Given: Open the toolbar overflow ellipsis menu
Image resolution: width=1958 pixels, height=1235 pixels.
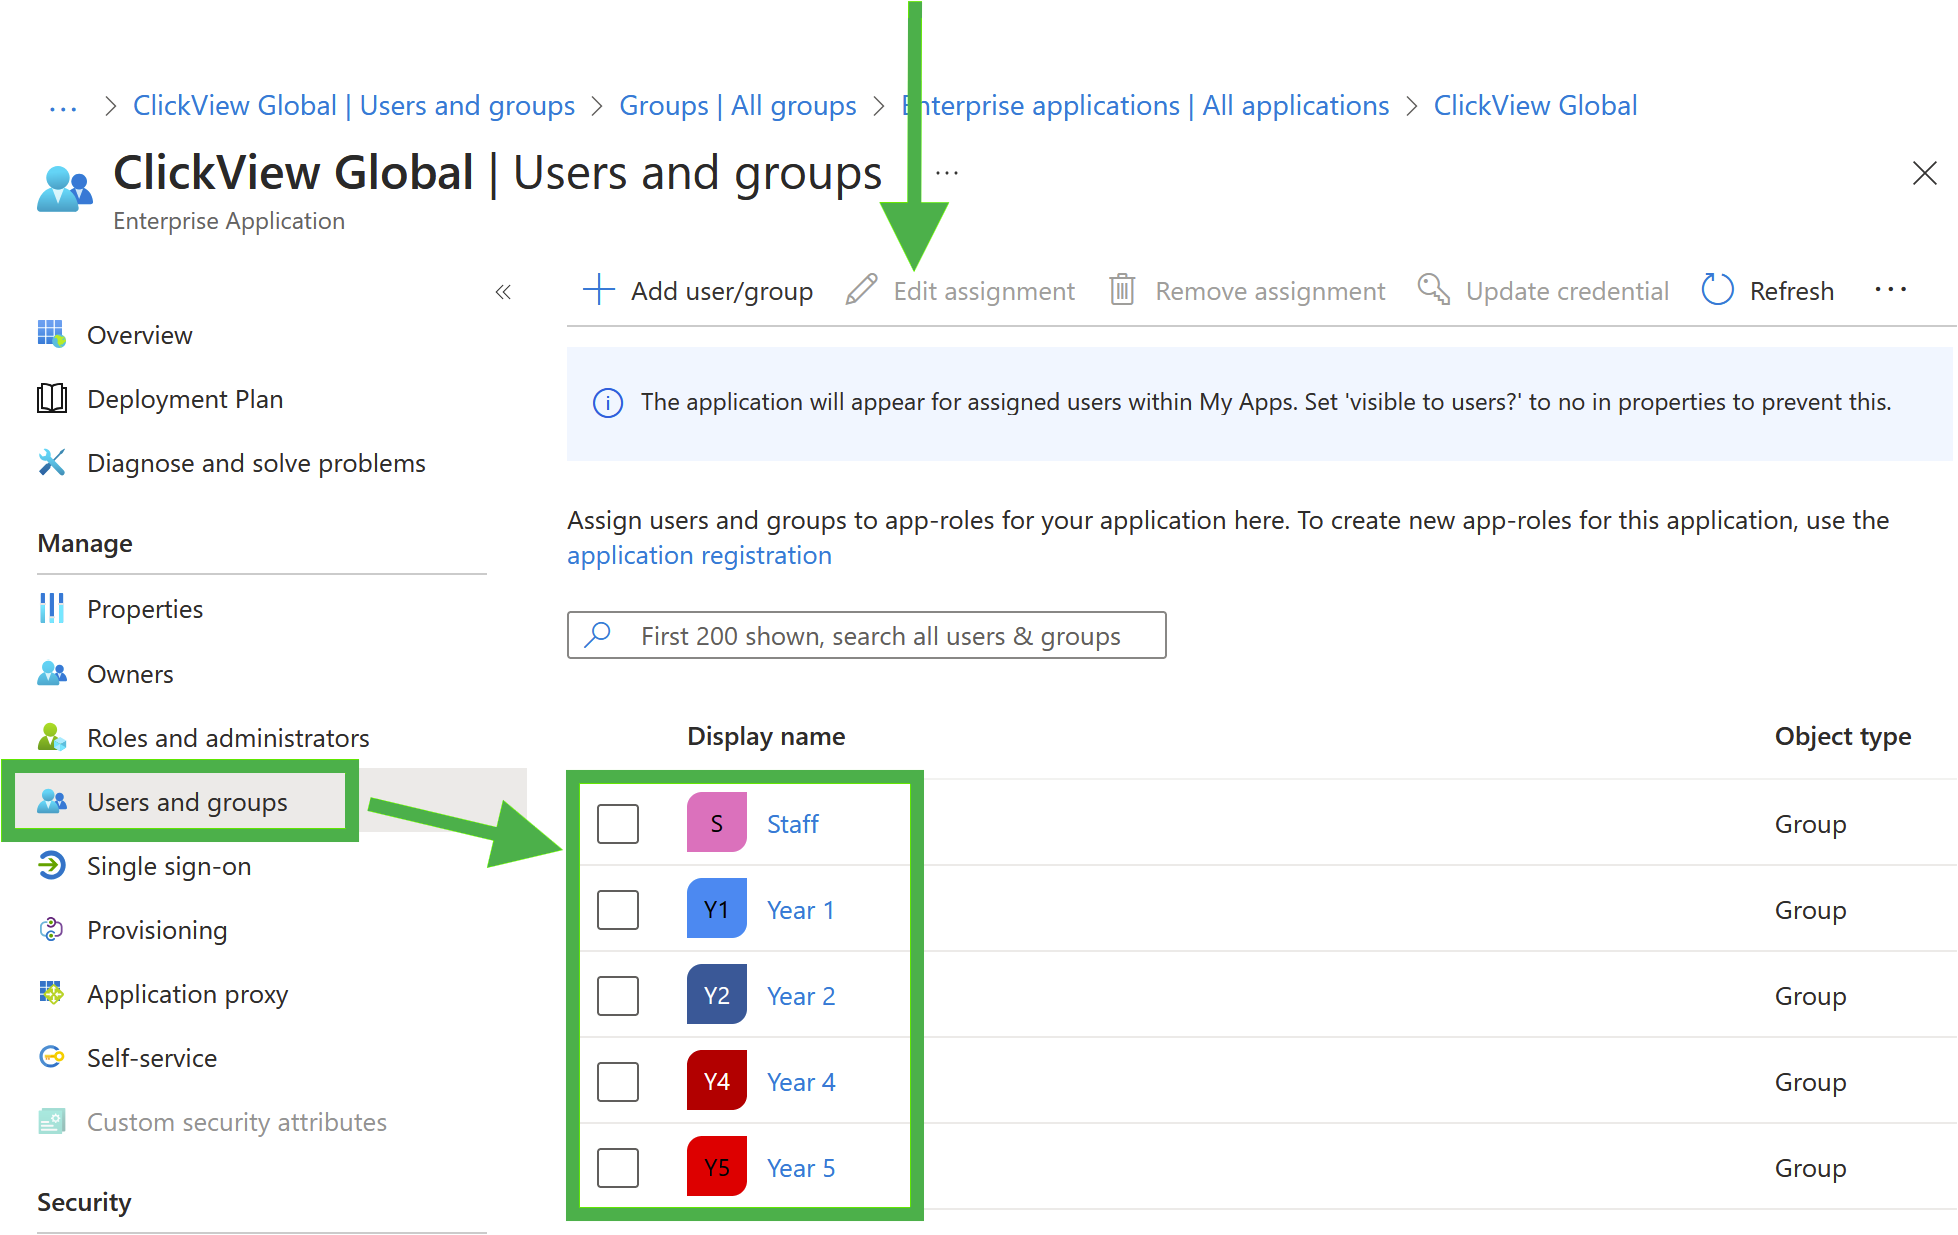Looking at the screenshot, I should [x=1890, y=290].
